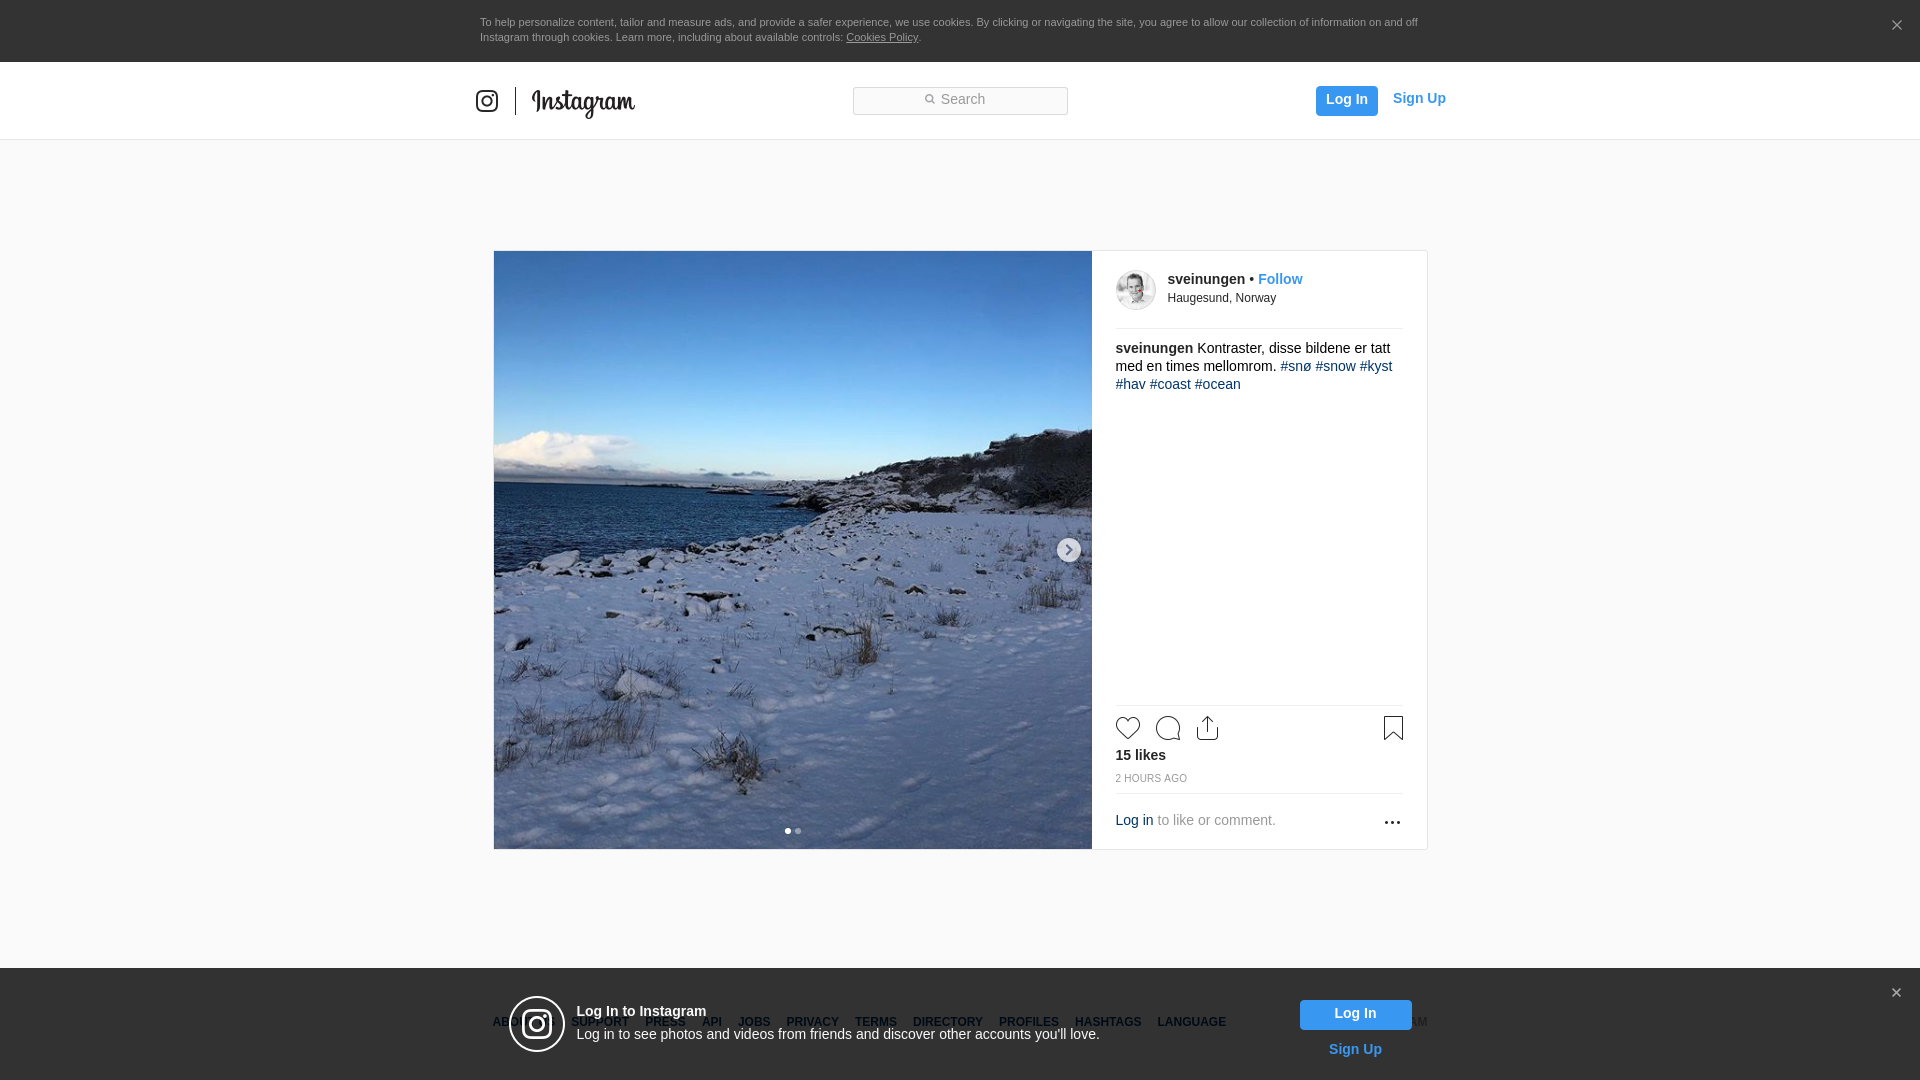The height and width of the screenshot is (1080, 1920).
Task: Click Sign Up link in header
Action: click(1418, 98)
